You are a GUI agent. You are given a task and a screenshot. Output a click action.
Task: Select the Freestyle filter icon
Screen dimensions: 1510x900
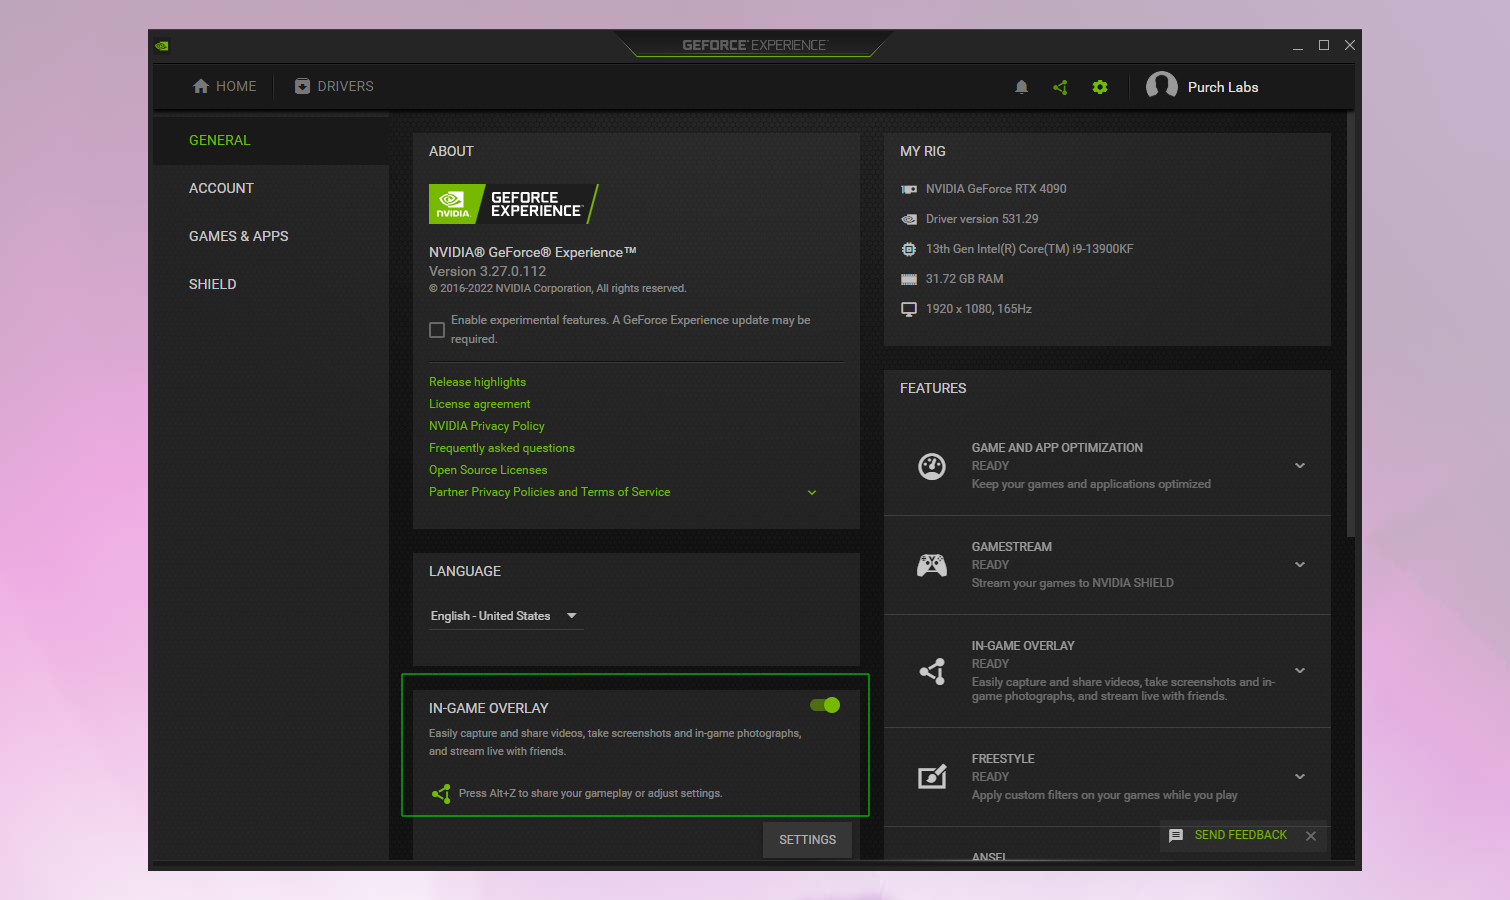[x=932, y=776]
